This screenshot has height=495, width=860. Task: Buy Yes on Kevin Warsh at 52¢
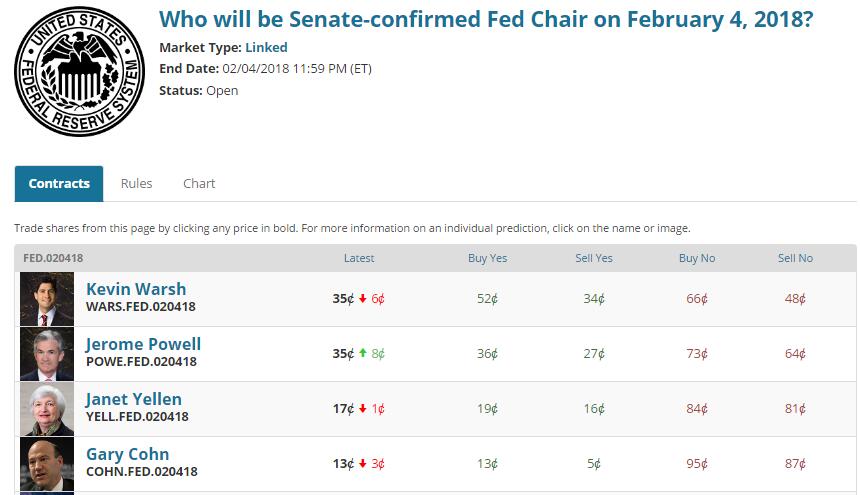(487, 299)
